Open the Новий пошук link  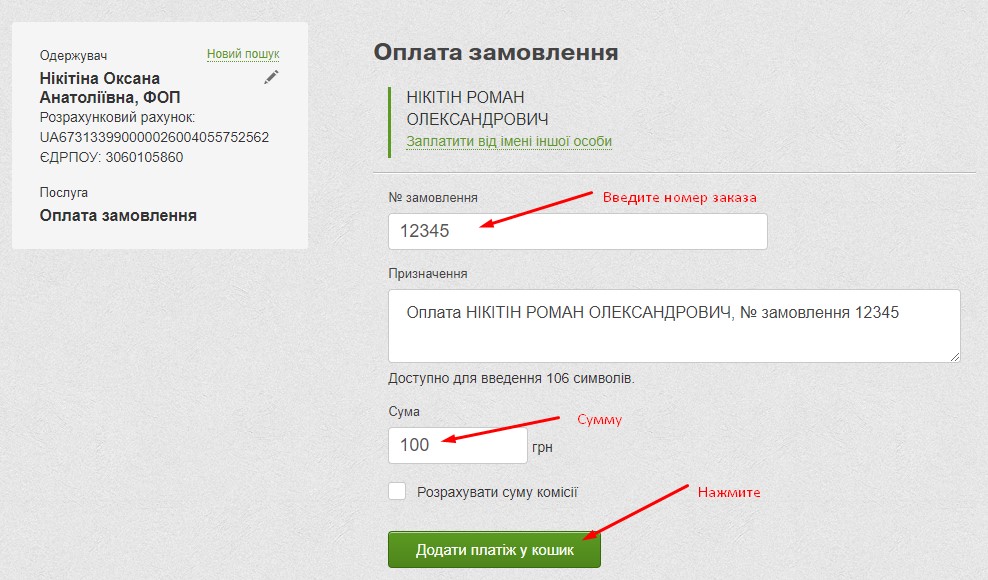[243, 54]
